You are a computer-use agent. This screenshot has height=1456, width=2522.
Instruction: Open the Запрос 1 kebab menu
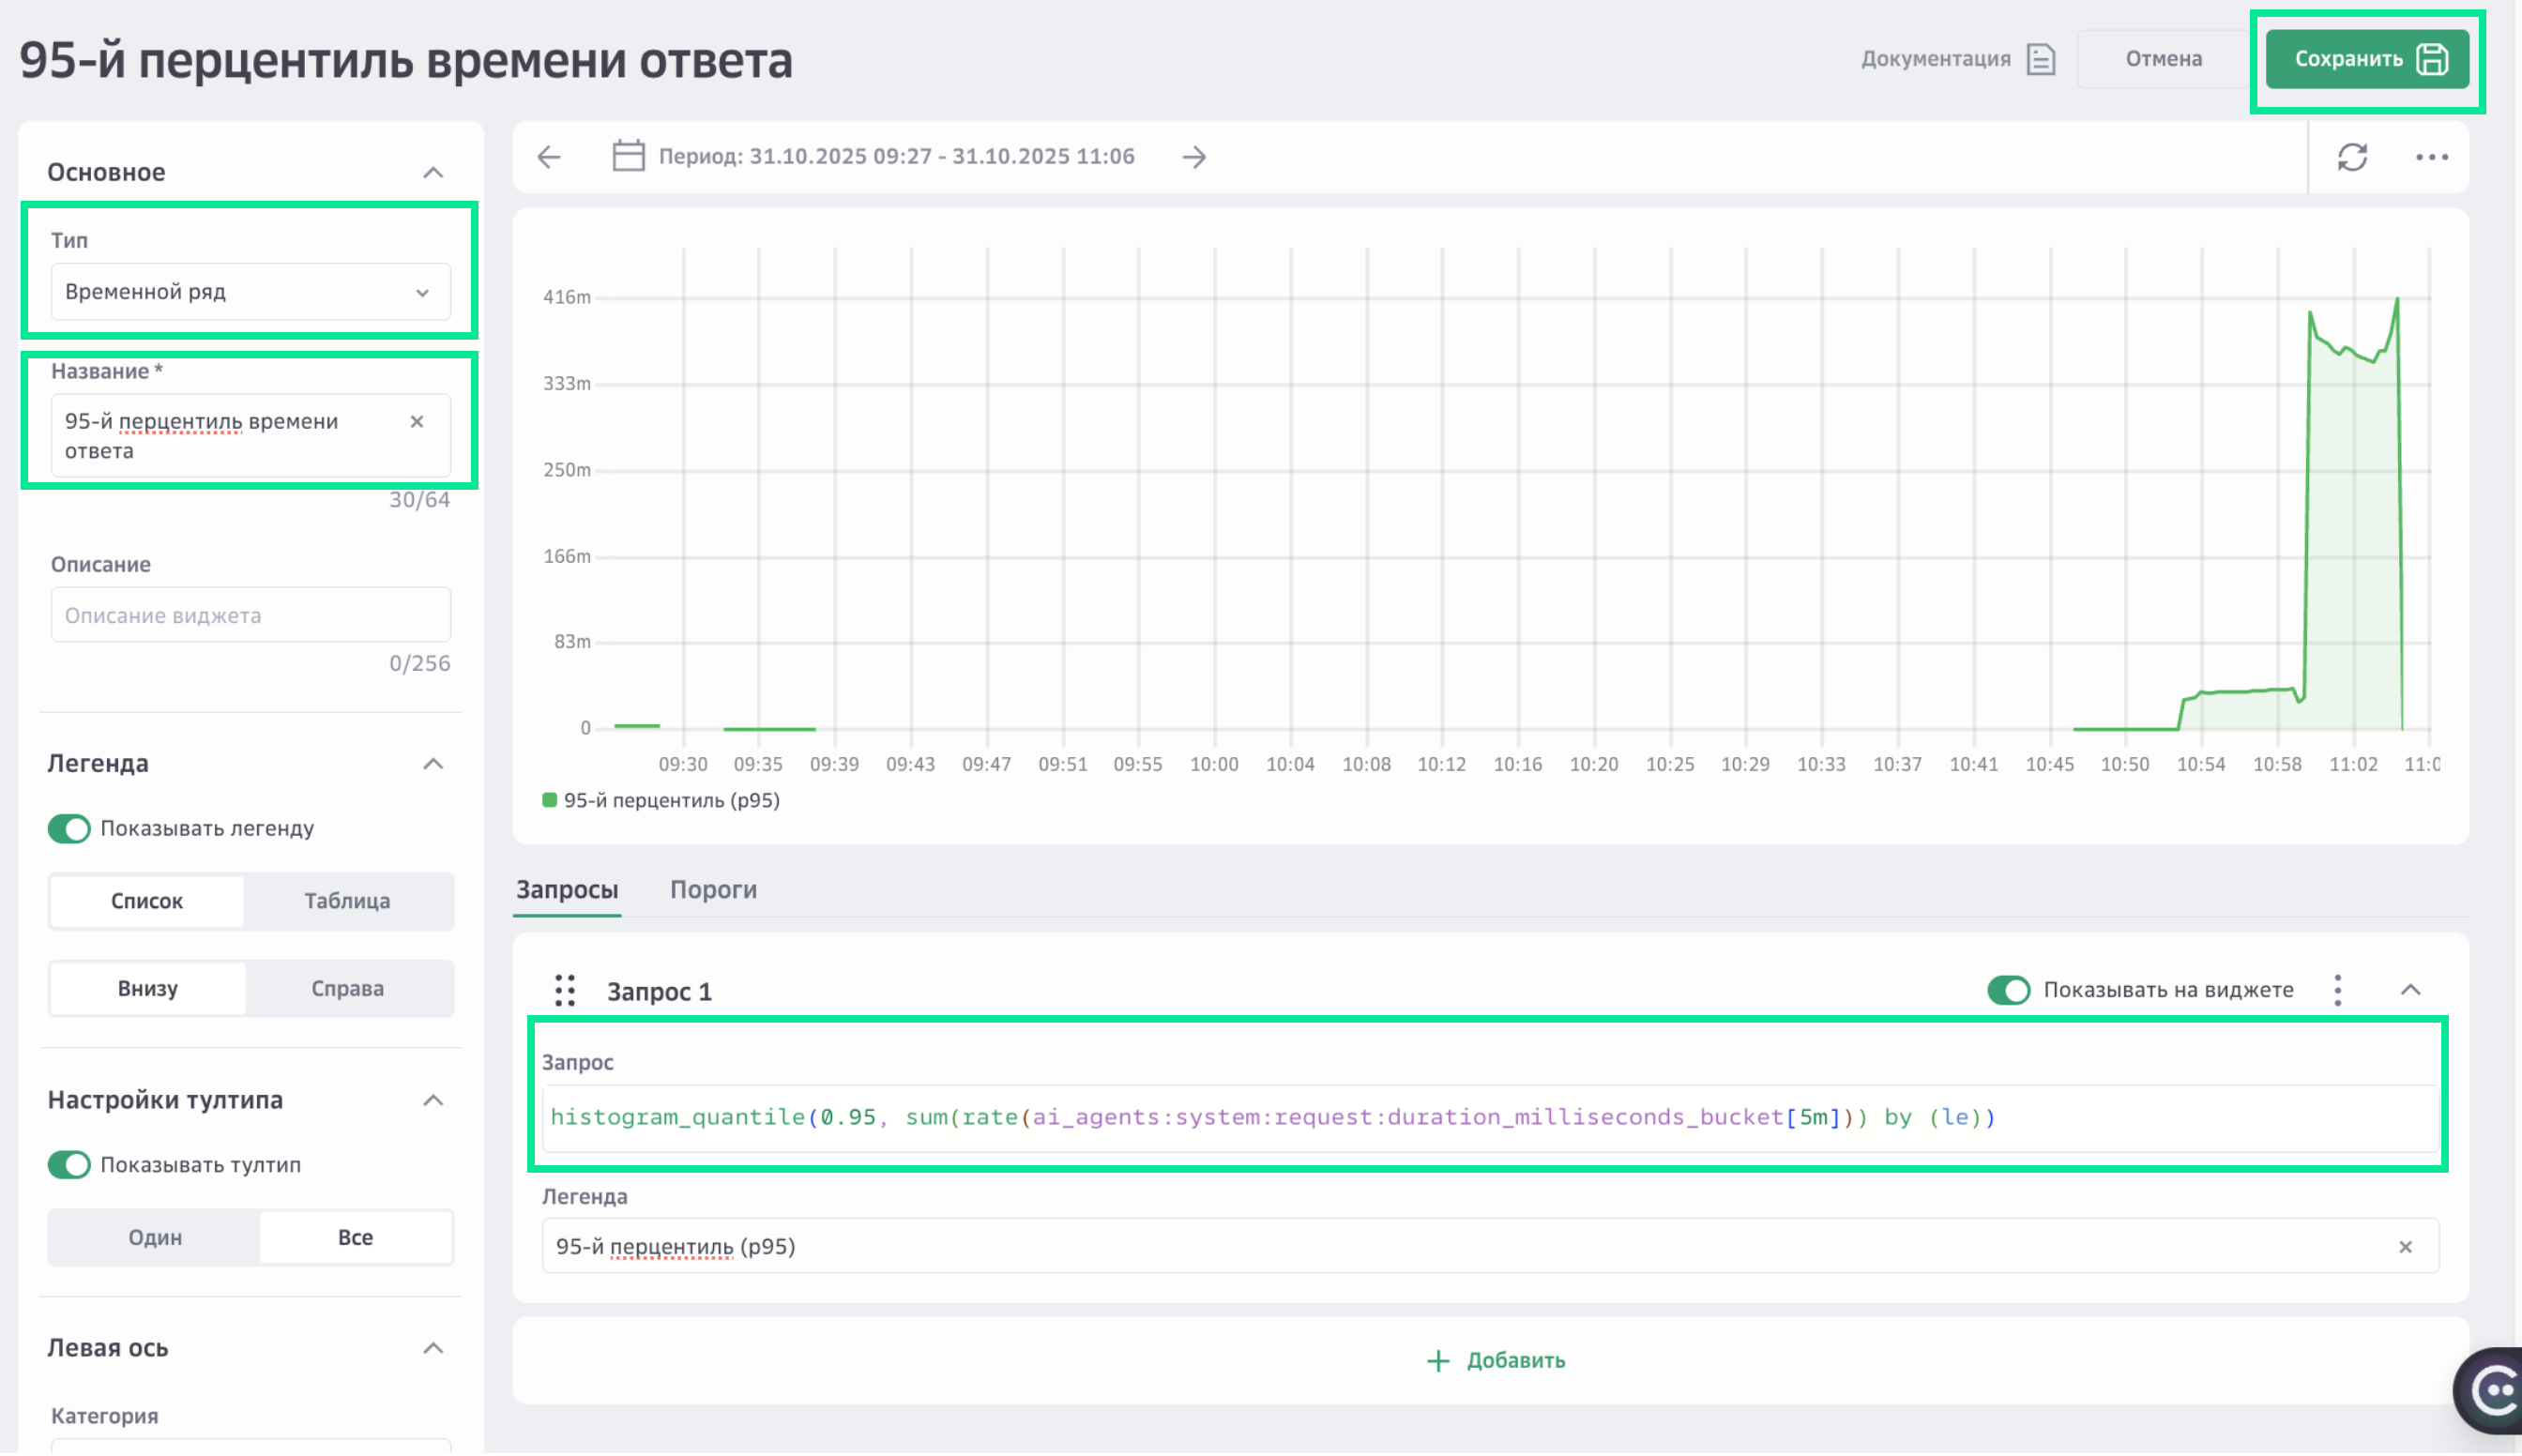point(2338,990)
